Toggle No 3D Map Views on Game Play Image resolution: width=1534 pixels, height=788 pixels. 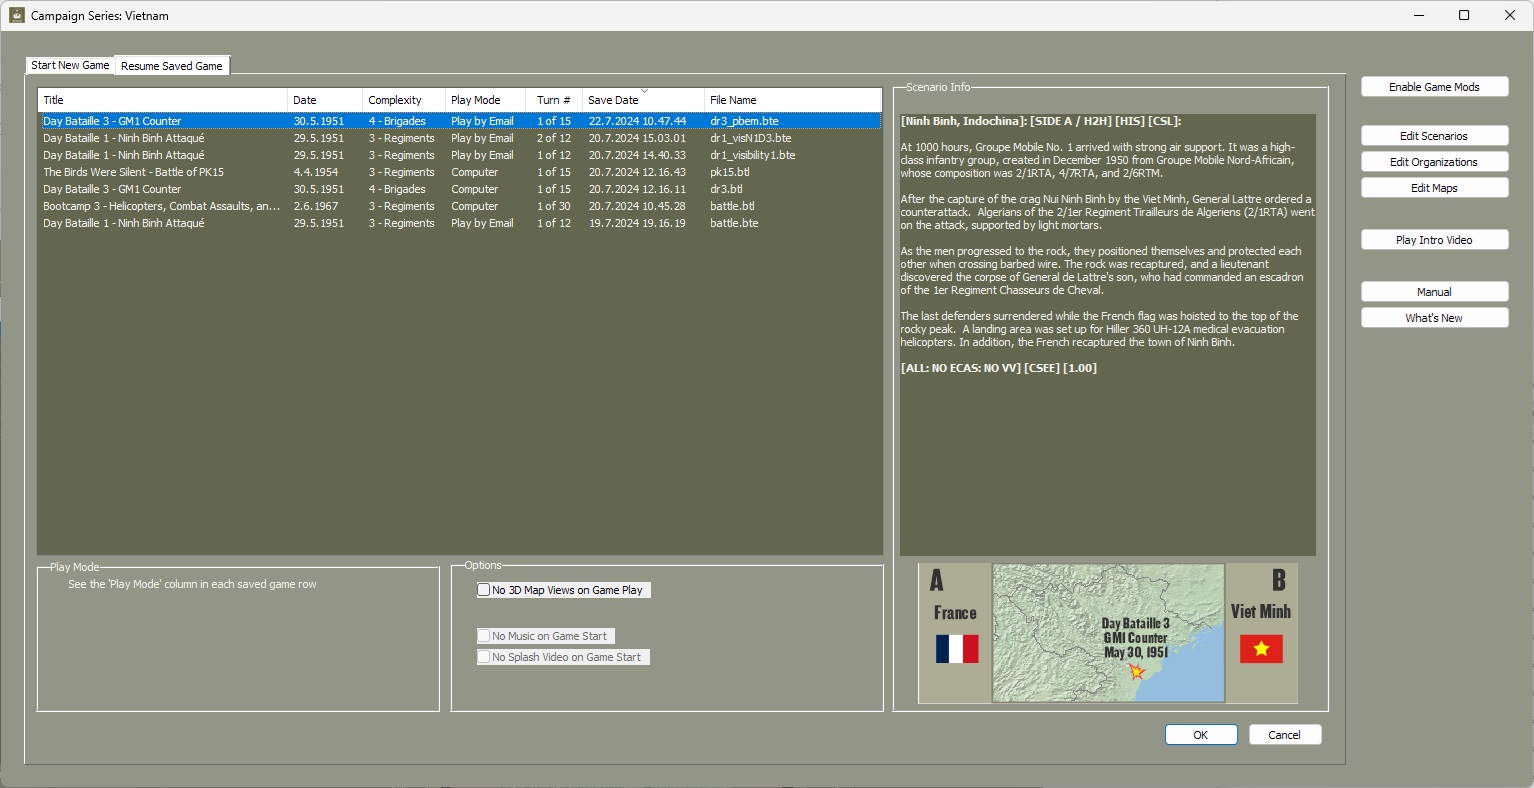pyautogui.click(x=484, y=590)
